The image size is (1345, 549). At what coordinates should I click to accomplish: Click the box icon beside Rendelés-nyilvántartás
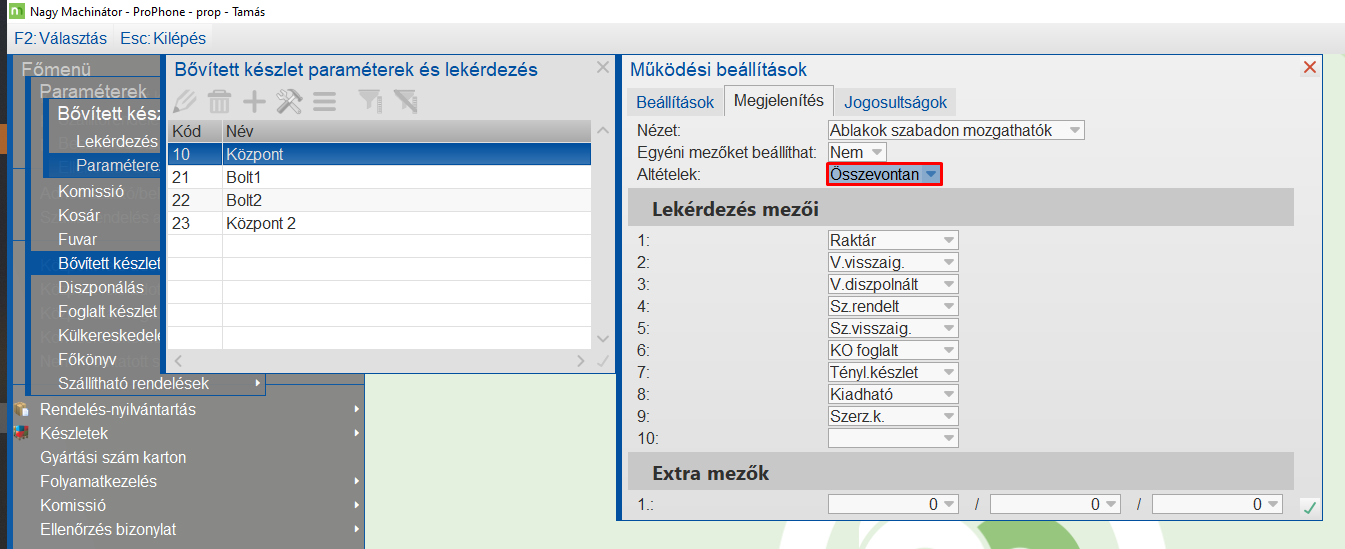coord(22,409)
